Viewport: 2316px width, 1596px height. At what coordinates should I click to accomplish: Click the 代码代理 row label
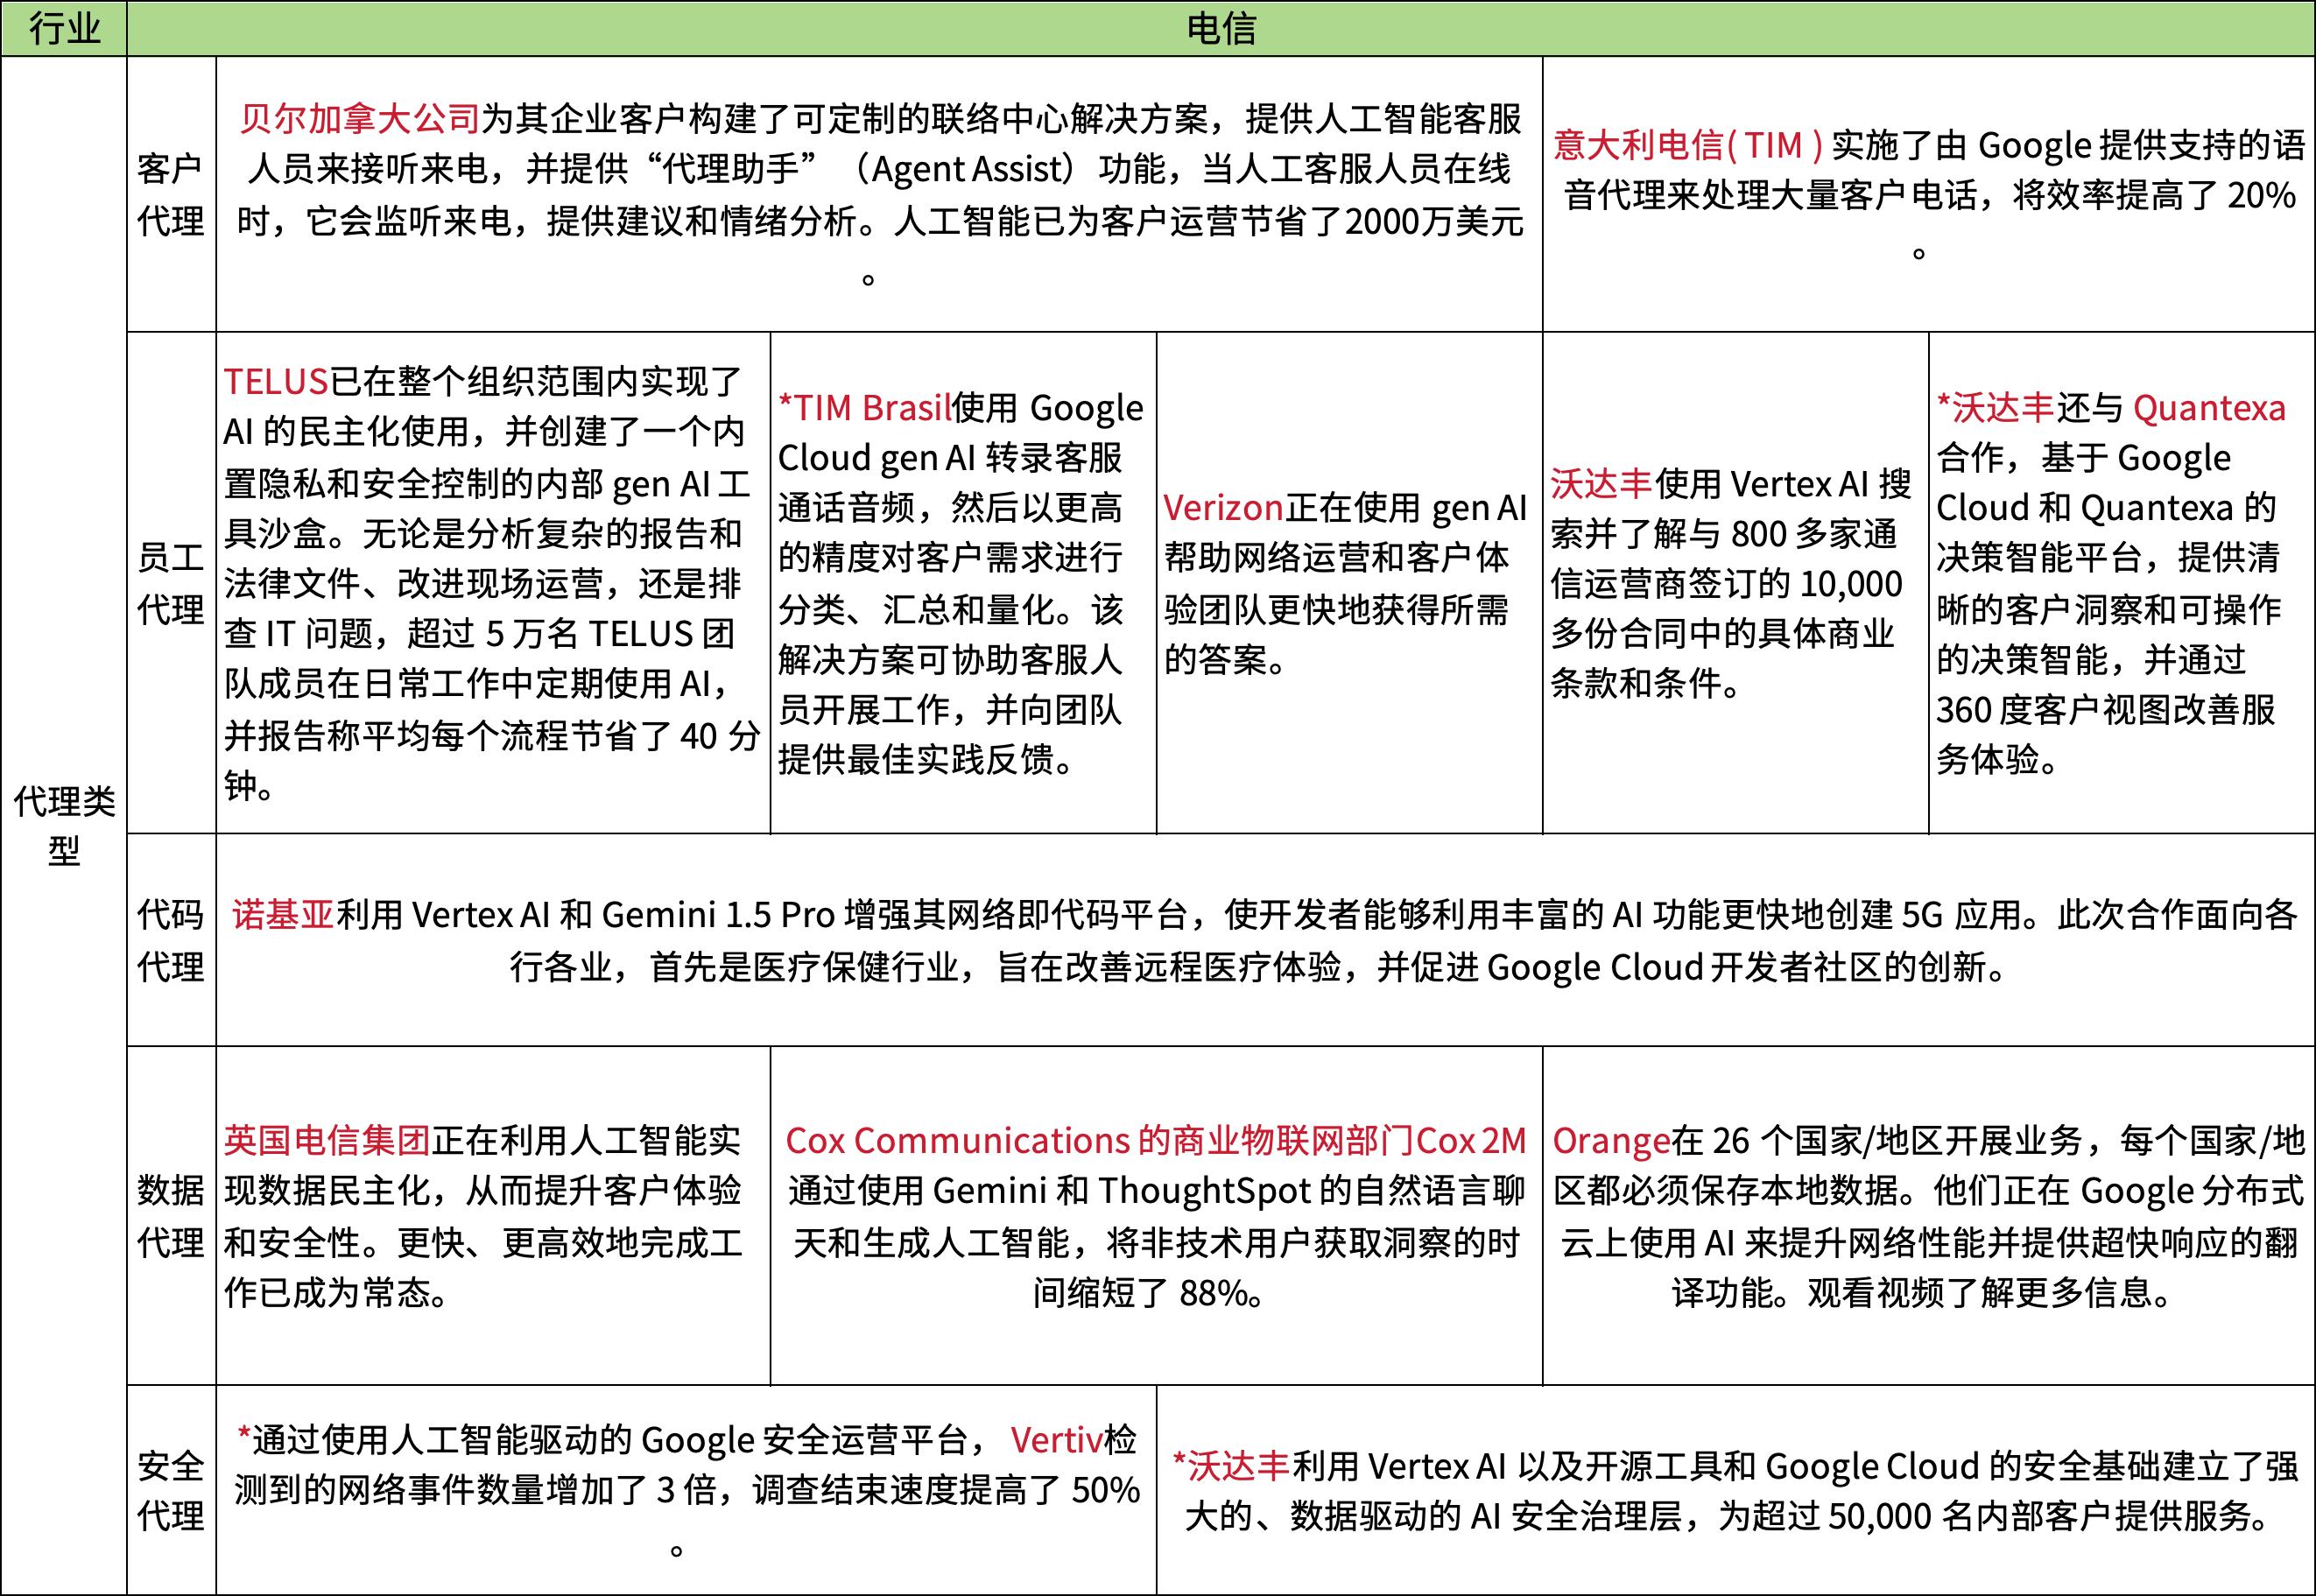171,940
